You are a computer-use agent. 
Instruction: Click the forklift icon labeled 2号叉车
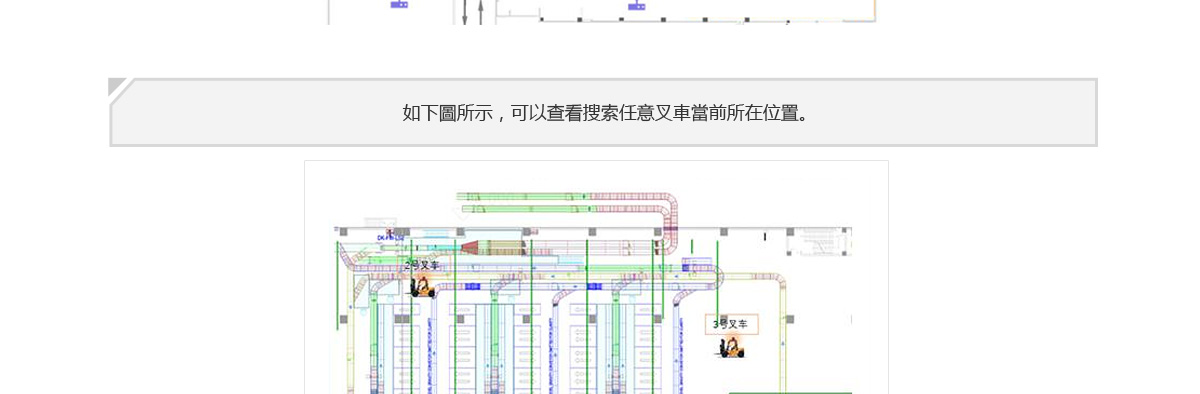pyautogui.click(x=423, y=286)
